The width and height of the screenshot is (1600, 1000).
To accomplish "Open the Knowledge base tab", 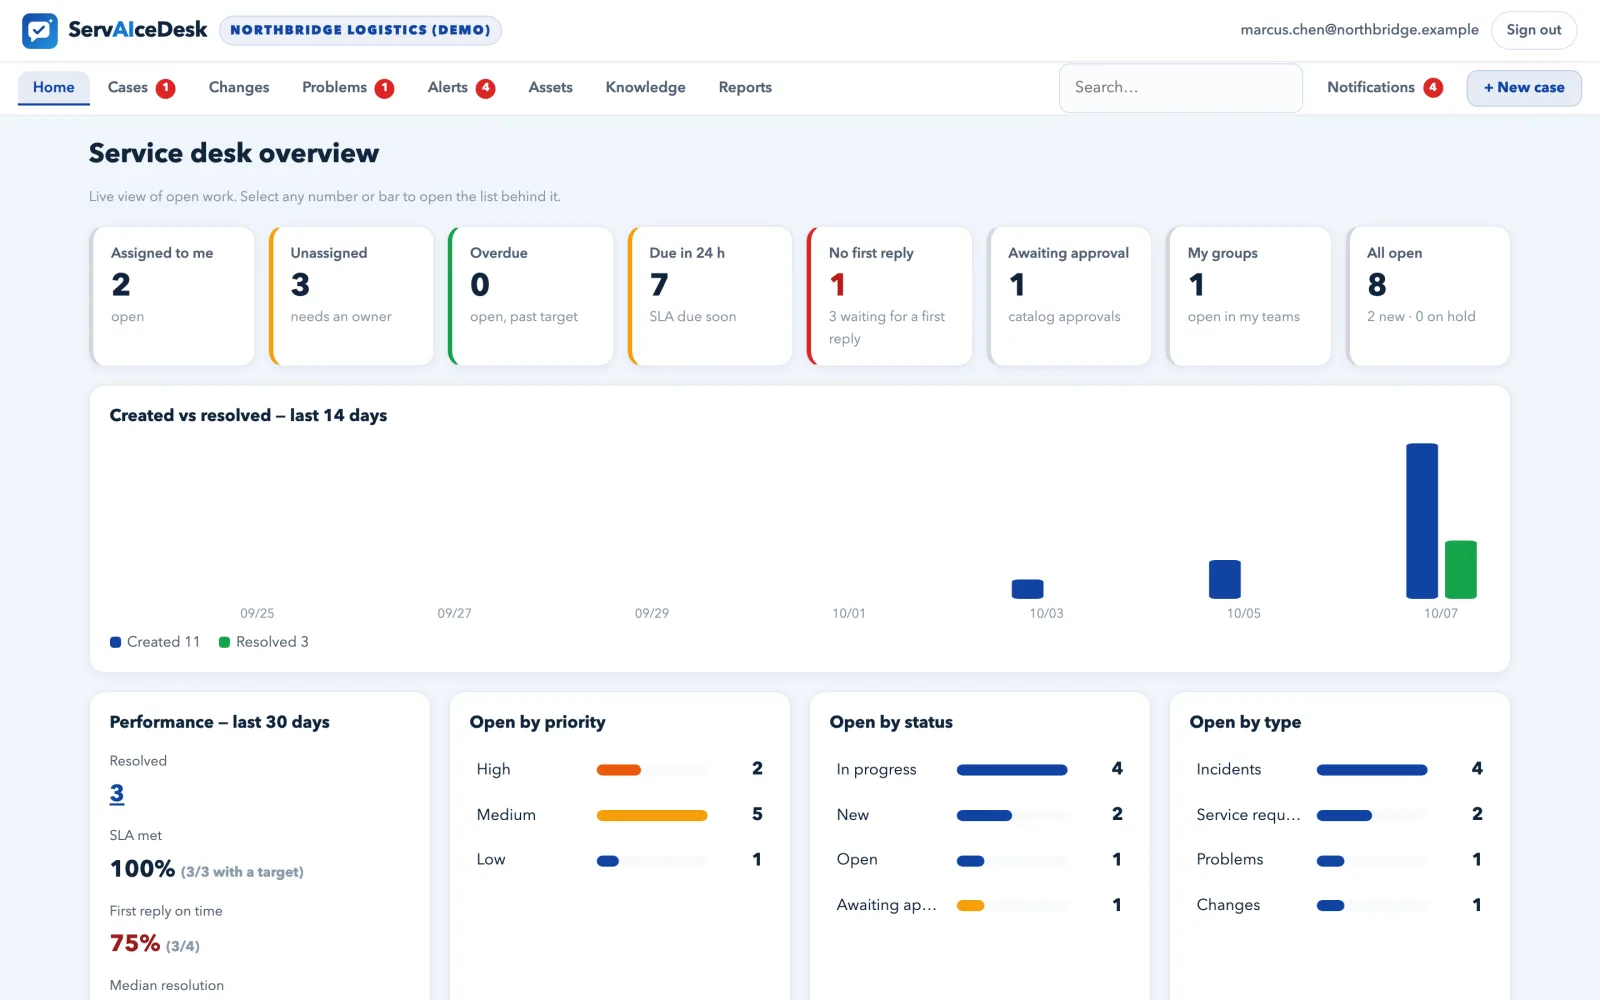I will coord(645,88).
